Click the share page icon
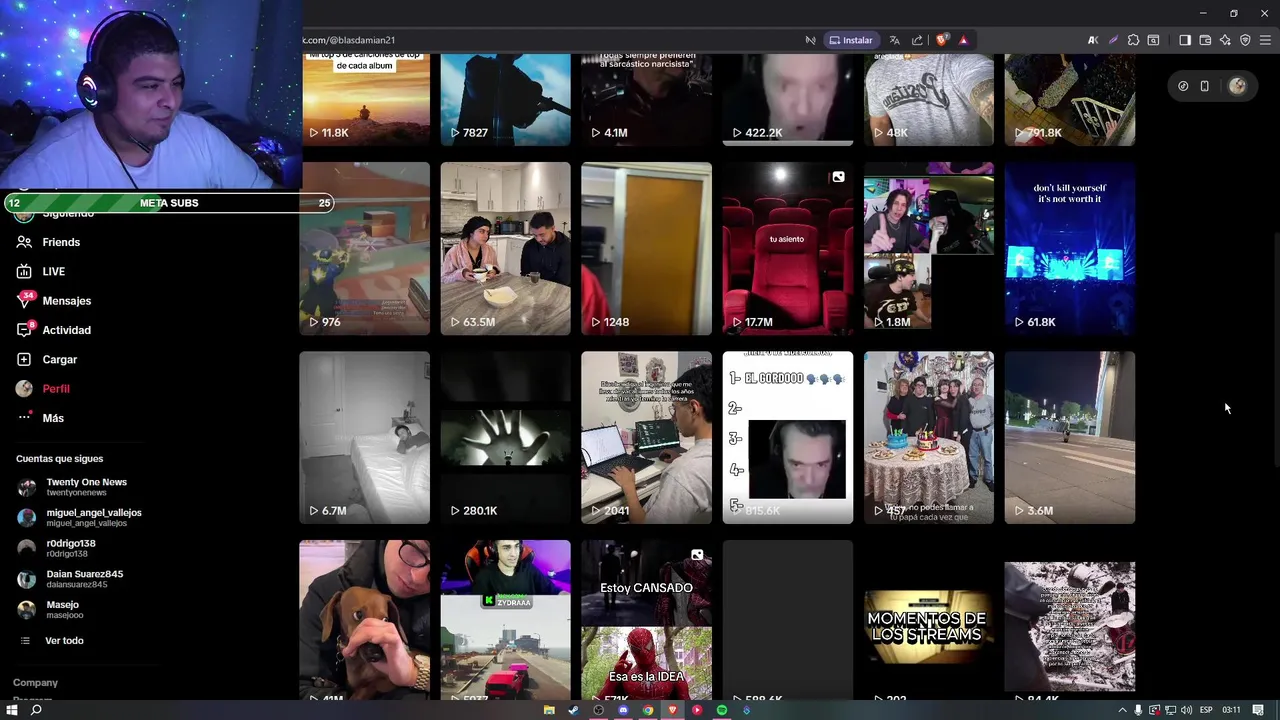The width and height of the screenshot is (1280, 720). 917,40
